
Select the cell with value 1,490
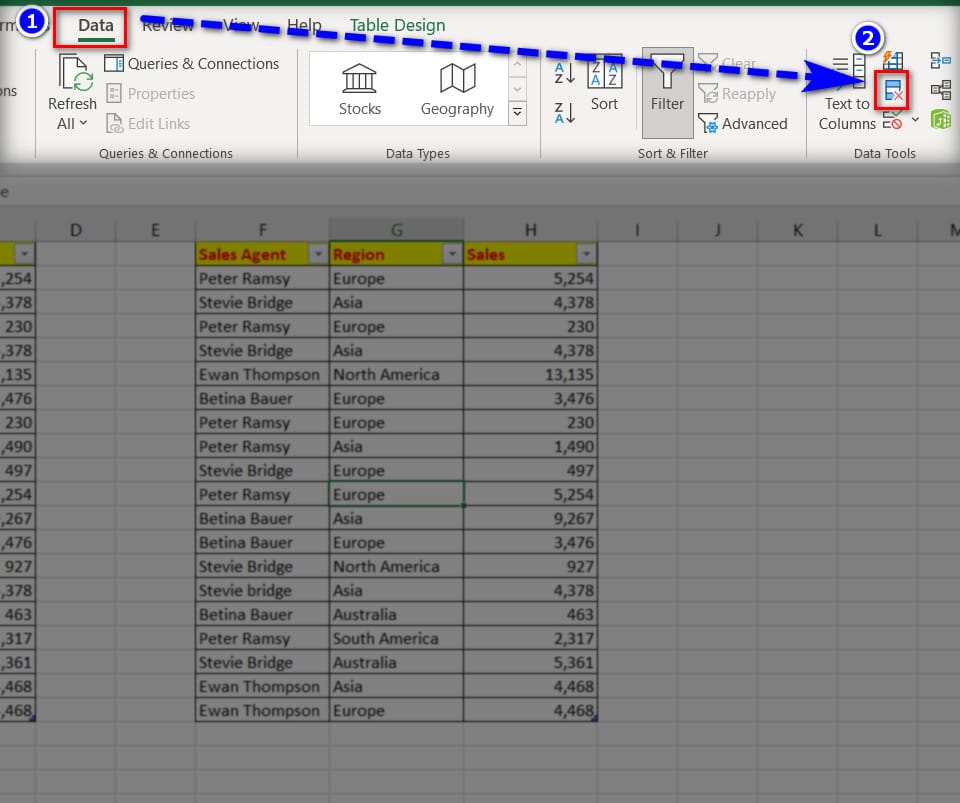tap(530, 446)
